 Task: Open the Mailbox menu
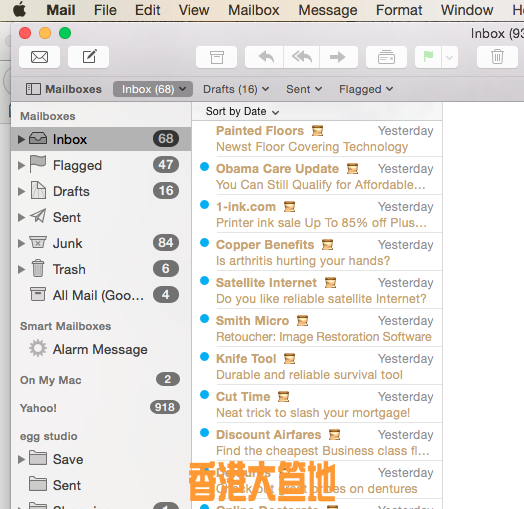(254, 10)
